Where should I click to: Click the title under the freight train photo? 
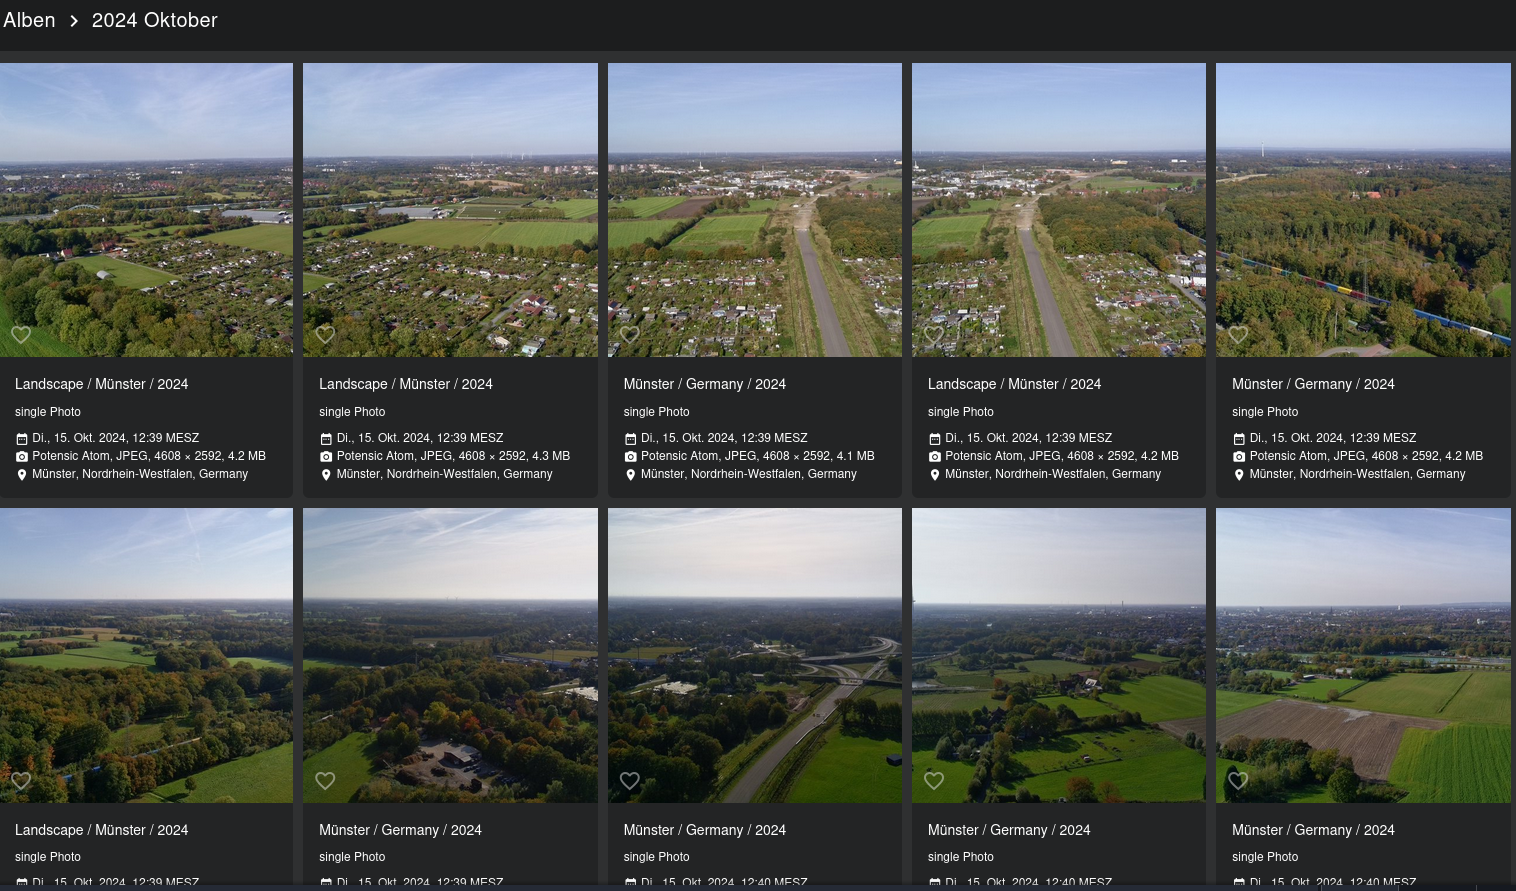click(1312, 384)
